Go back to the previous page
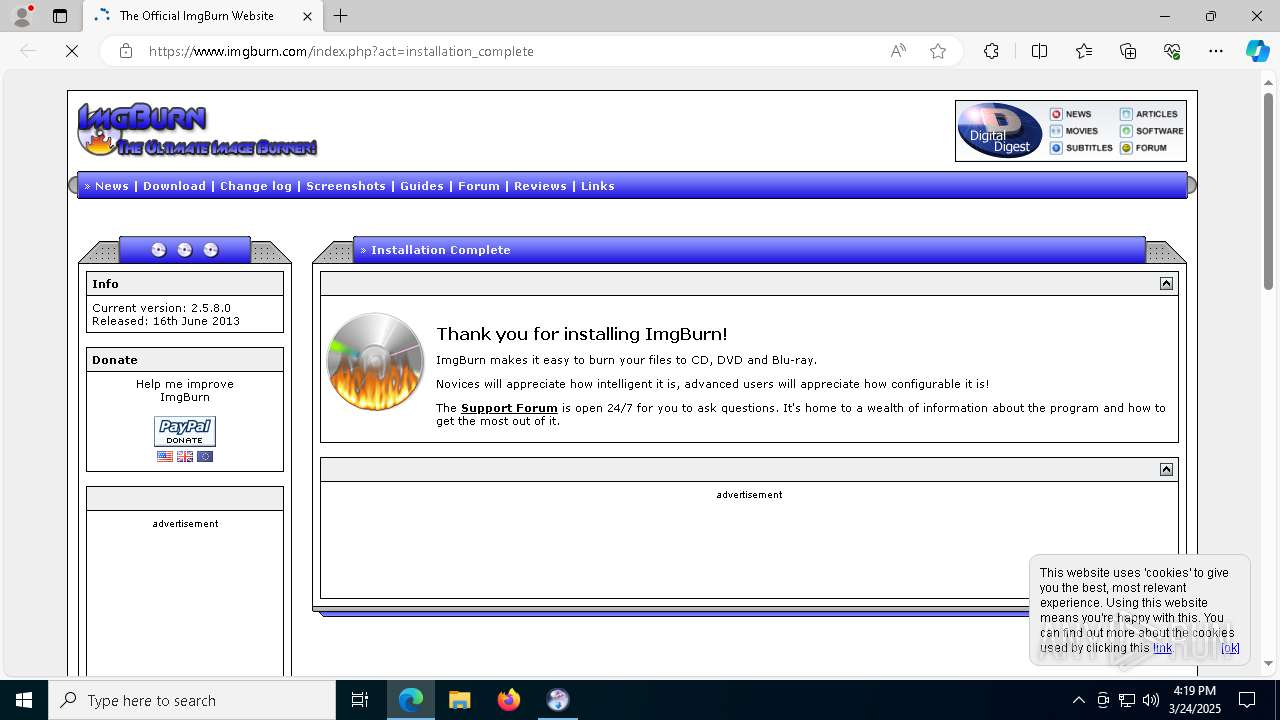Image resolution: width=1280 pixels, height=720 pixels. click(x=28, y=51)
